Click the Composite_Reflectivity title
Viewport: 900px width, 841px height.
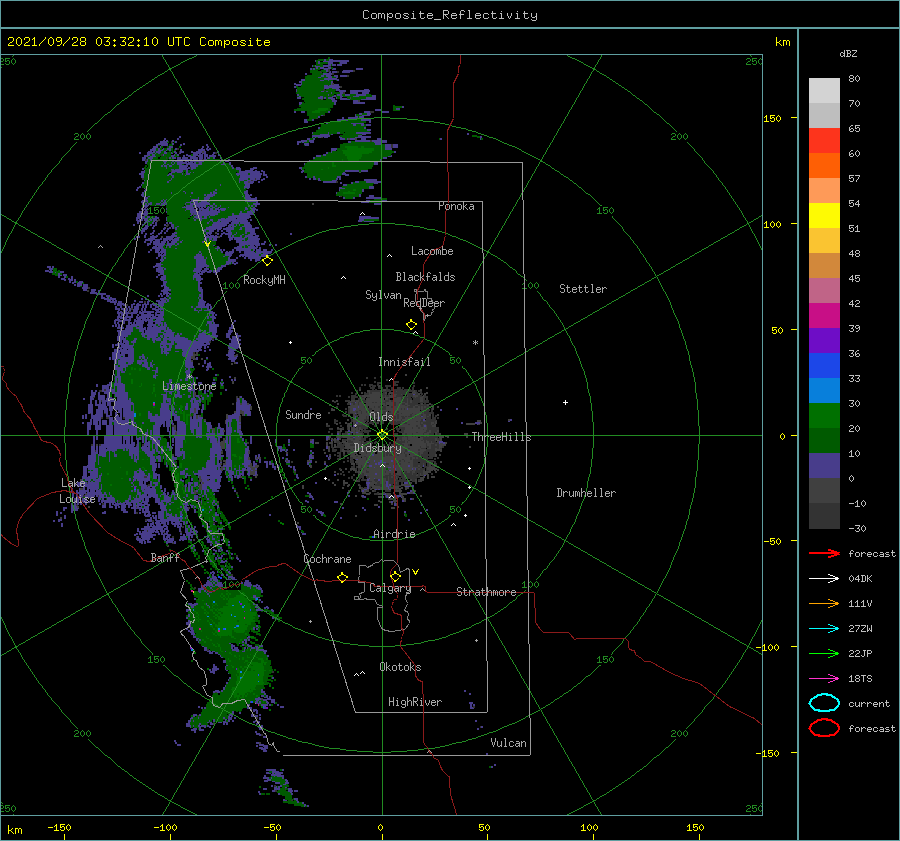coord(449,15)
